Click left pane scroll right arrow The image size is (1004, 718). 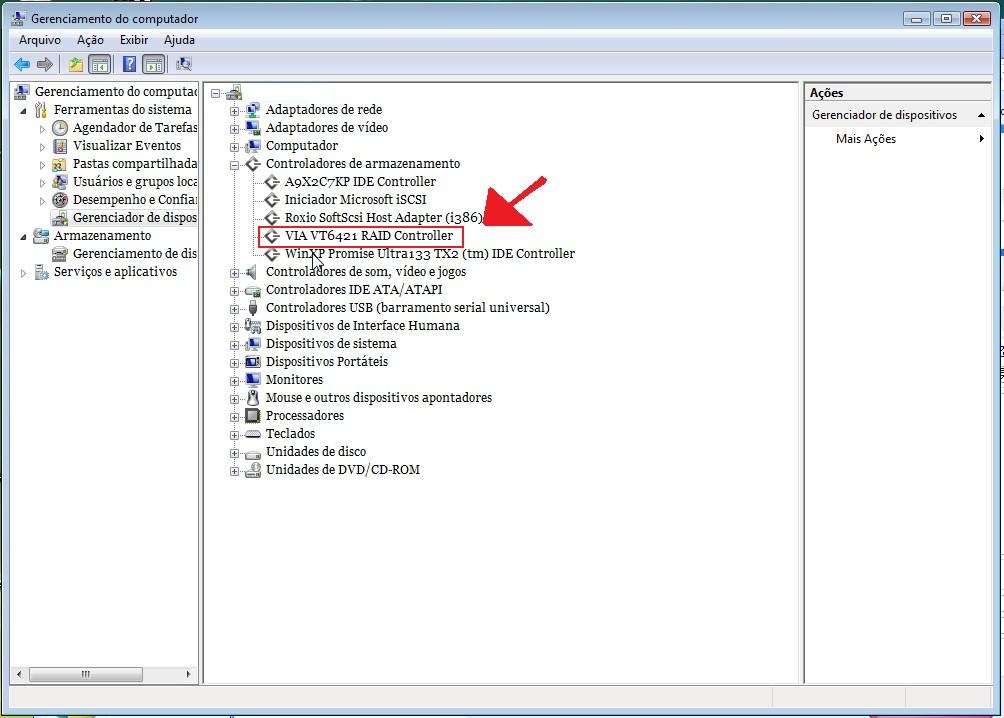click(x=188, y=674)
